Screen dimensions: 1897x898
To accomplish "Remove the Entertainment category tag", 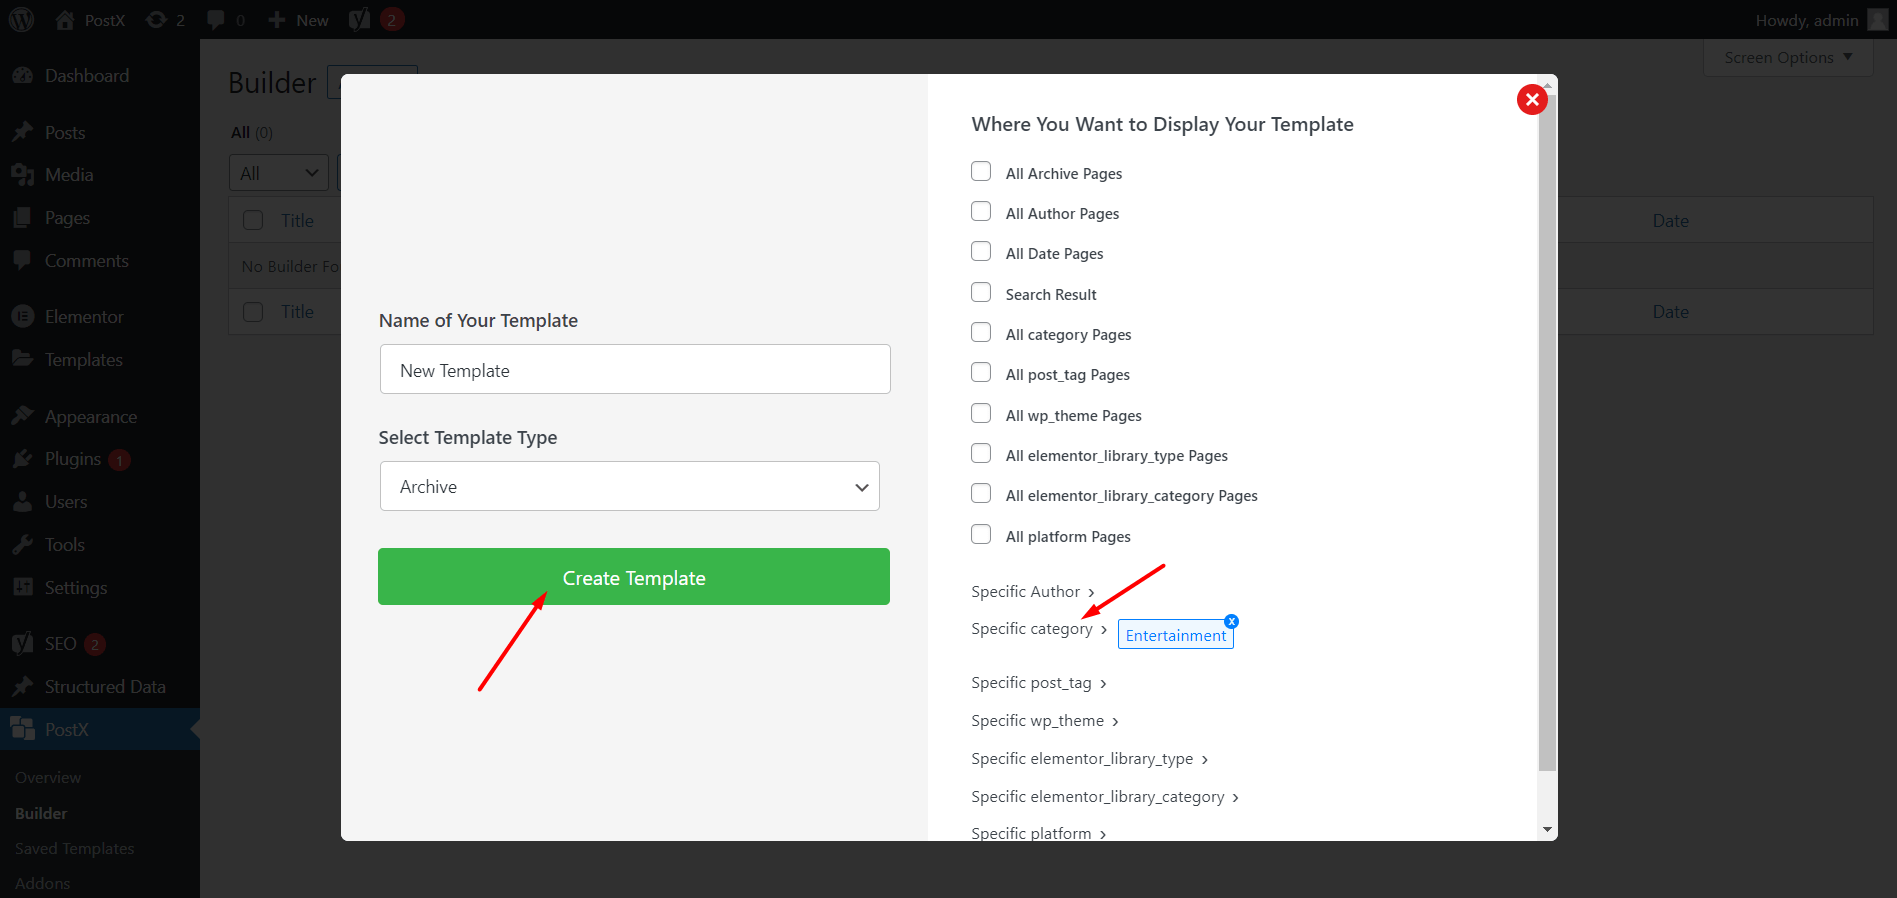I will coord(1232,621).
